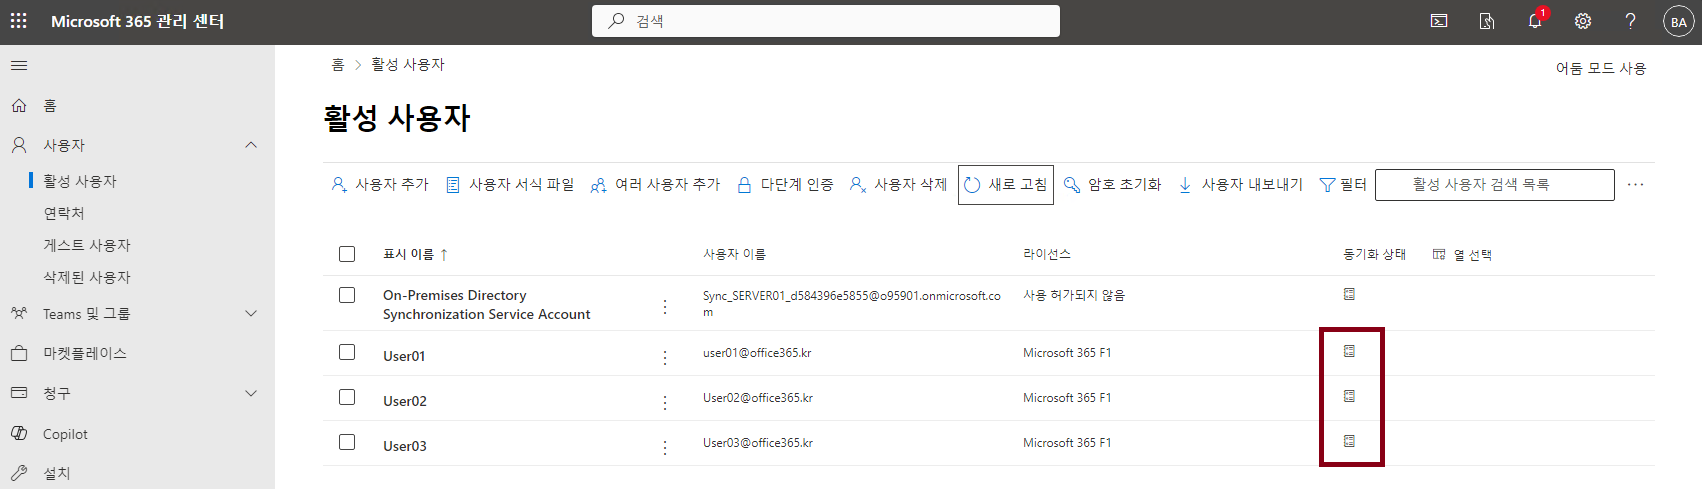Click the home icon in sidebar

pos(19,105)
